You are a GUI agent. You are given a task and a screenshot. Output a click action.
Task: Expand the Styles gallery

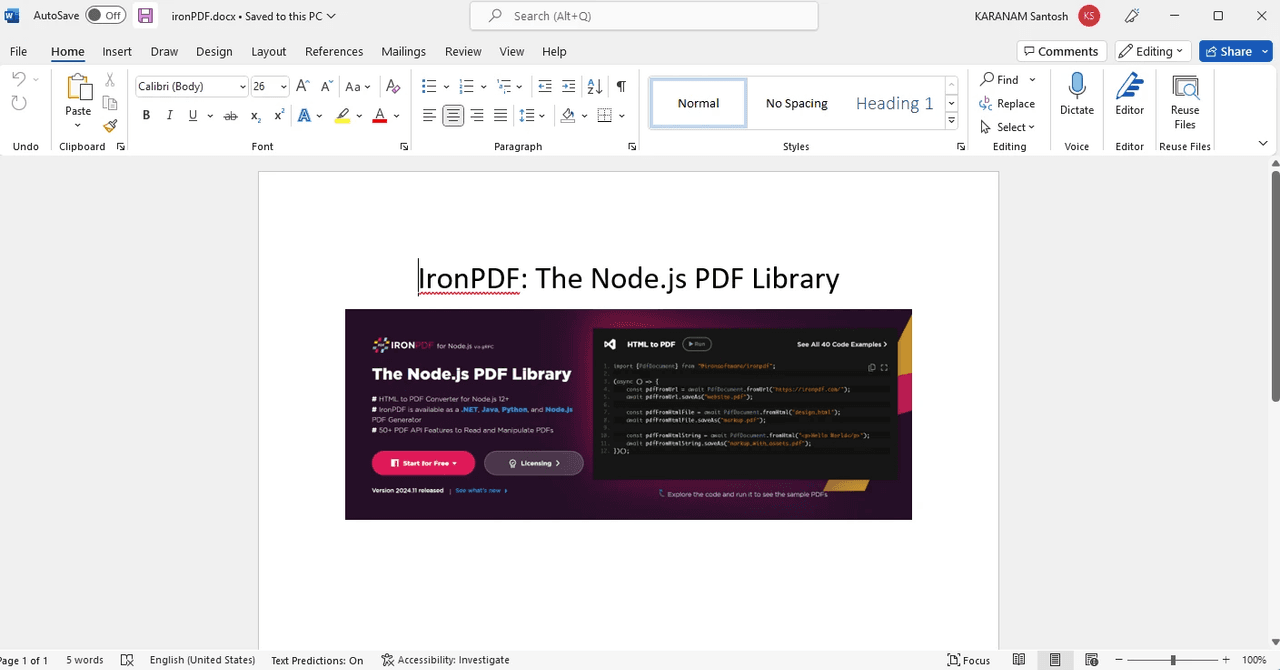pyautogui.click(x=952, y=121)
